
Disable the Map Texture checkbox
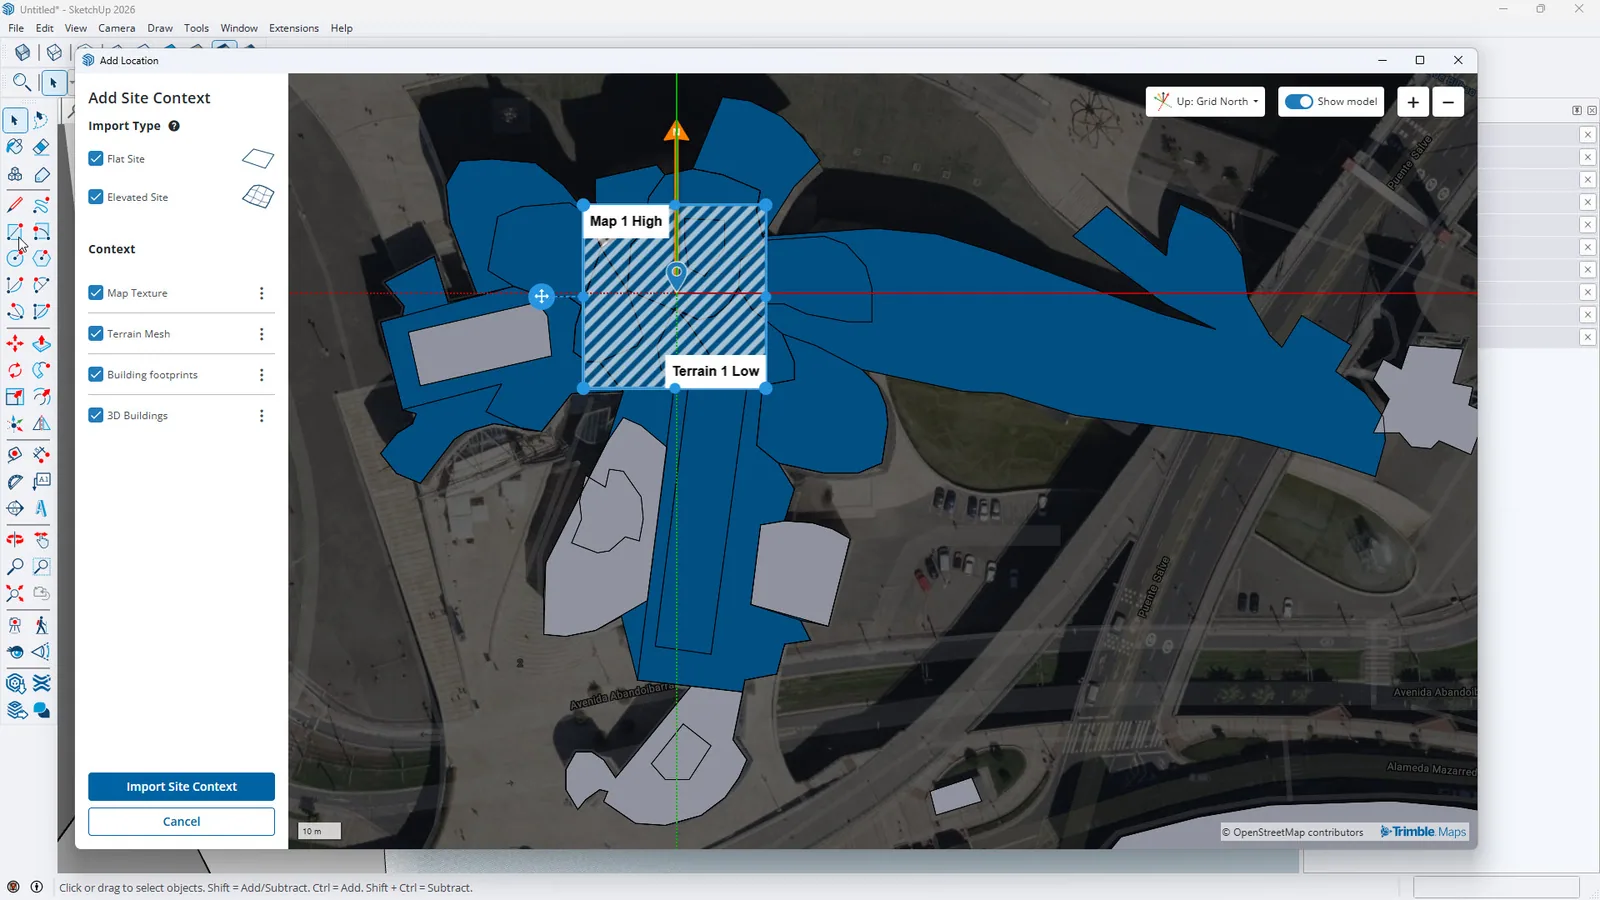click(96, 293)
